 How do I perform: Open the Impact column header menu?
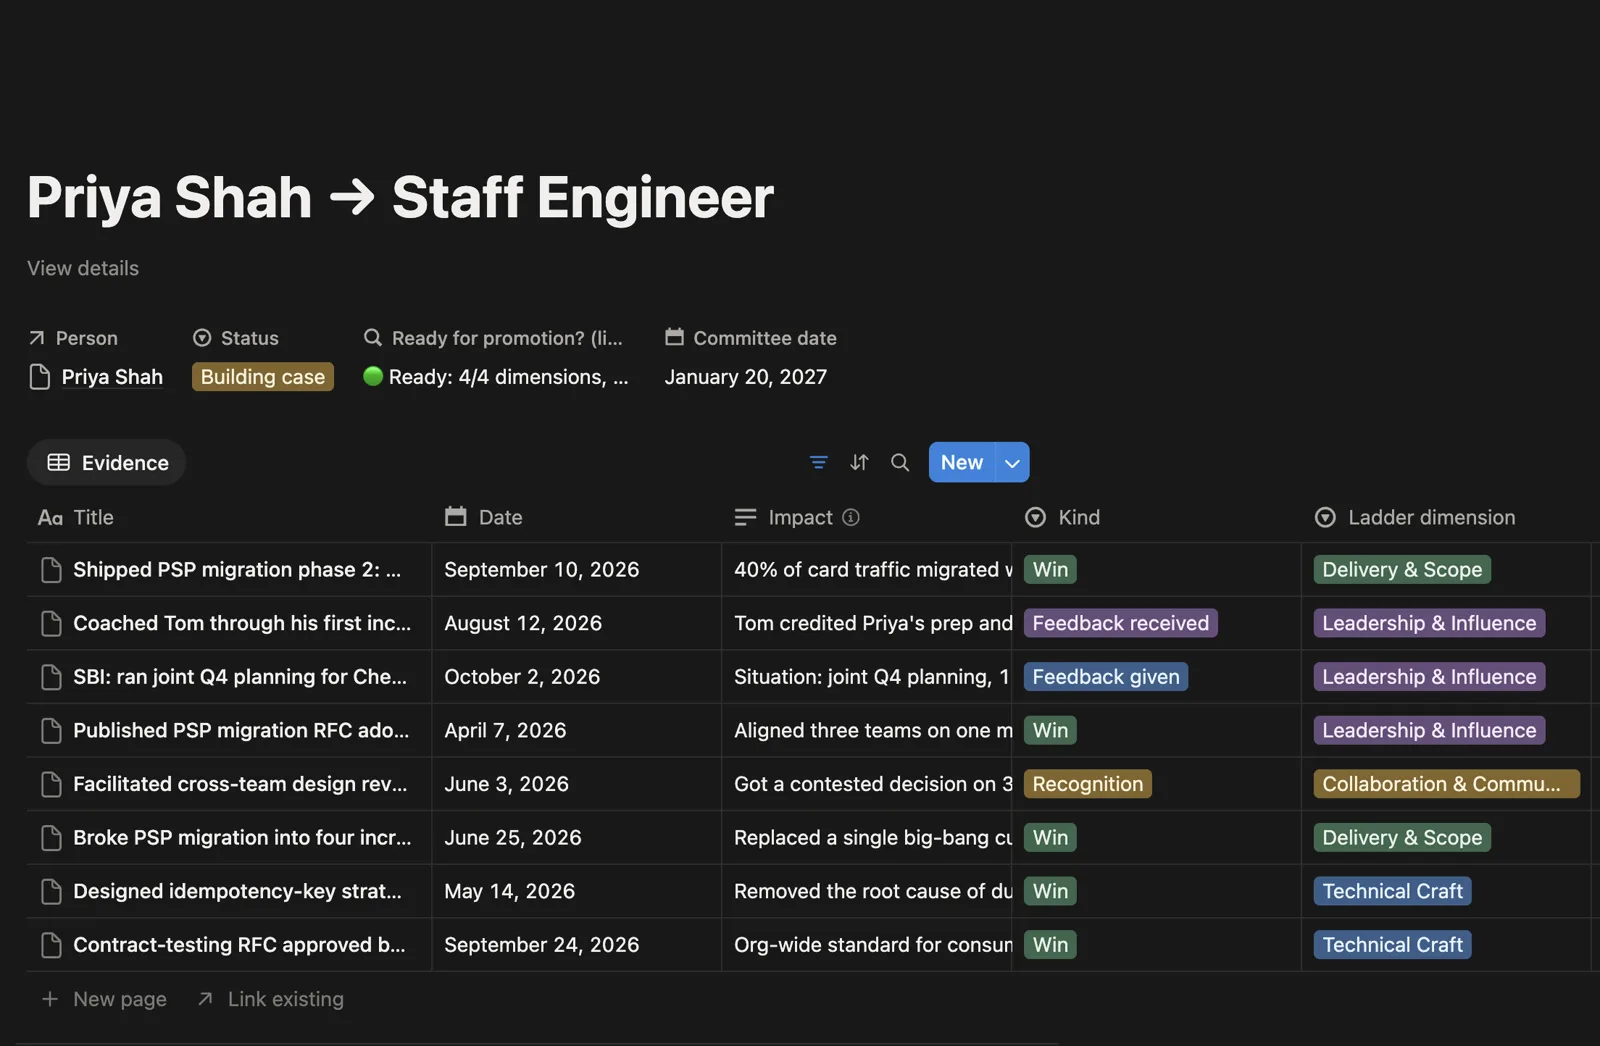pos(866,517)
